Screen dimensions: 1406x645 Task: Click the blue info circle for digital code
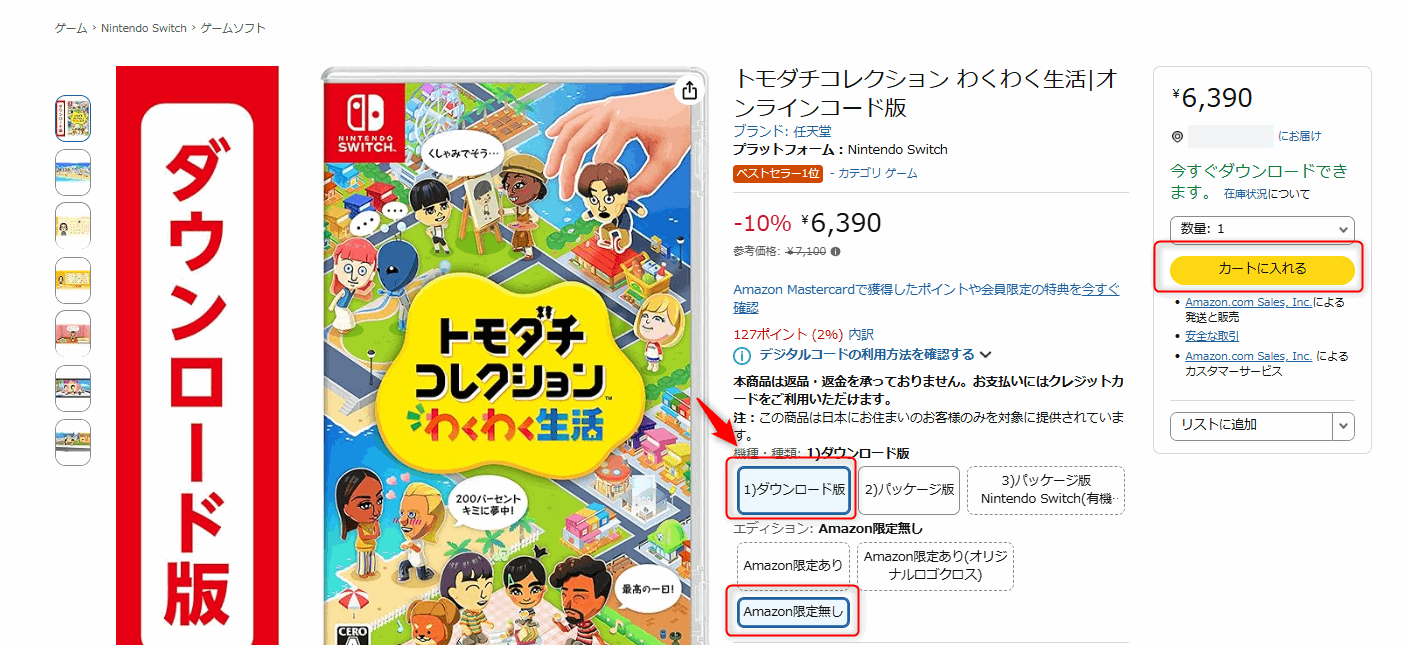(742, 355)
